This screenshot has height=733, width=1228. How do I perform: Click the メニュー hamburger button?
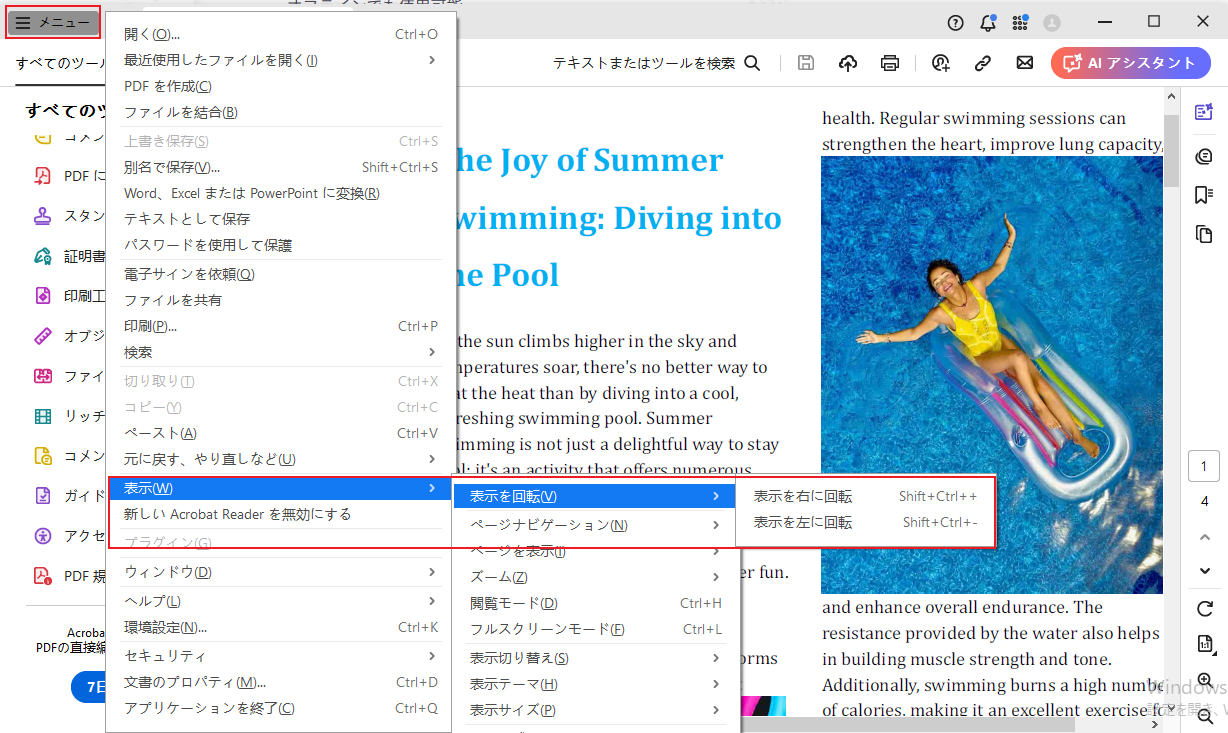[x=53, y=22]
